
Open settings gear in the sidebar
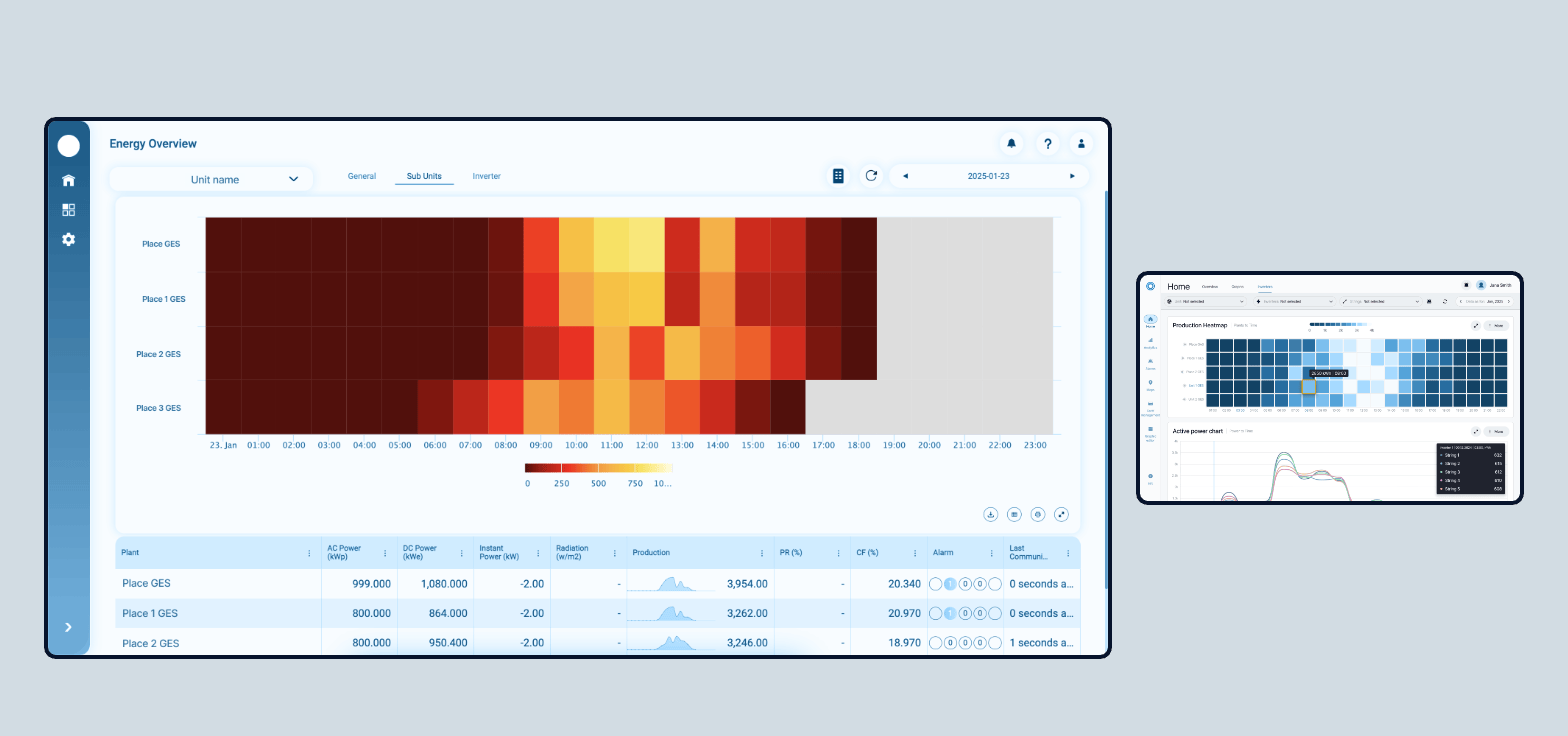[68, 240]
